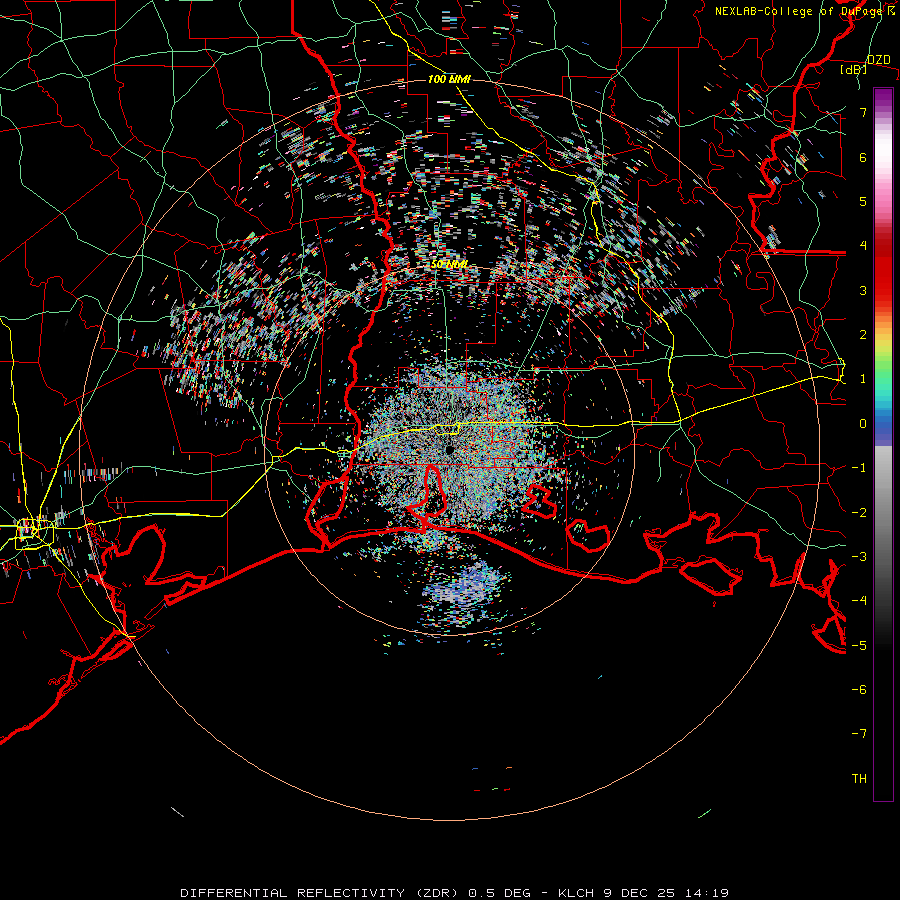This screenshot has height=900, width=900.
Task: Select the 6 dB tick label on scale
Action: [863, 157]
